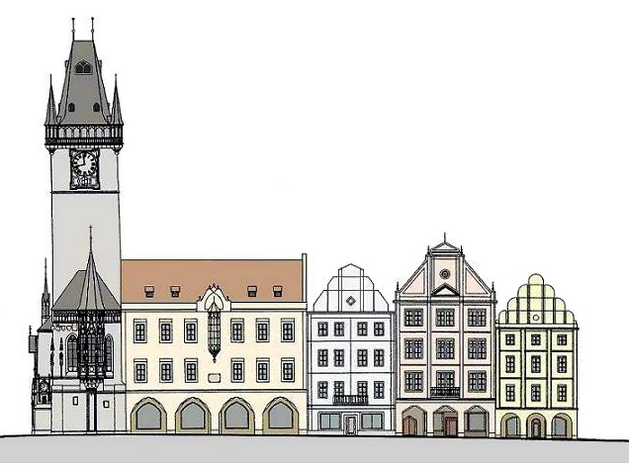
Task: Click the ground-floor door of the white house
Action: (x=349, y=423)
